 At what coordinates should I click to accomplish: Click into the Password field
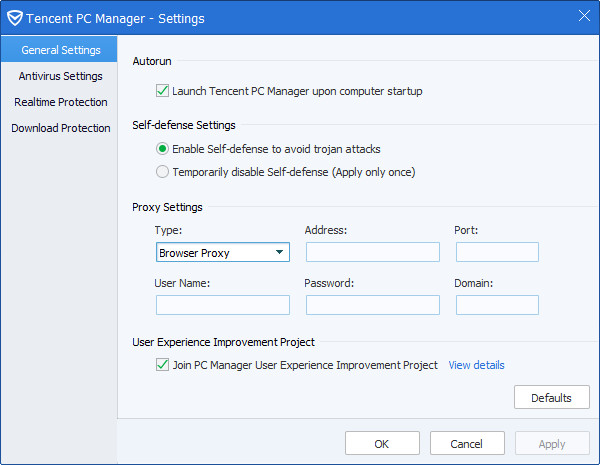372,305
